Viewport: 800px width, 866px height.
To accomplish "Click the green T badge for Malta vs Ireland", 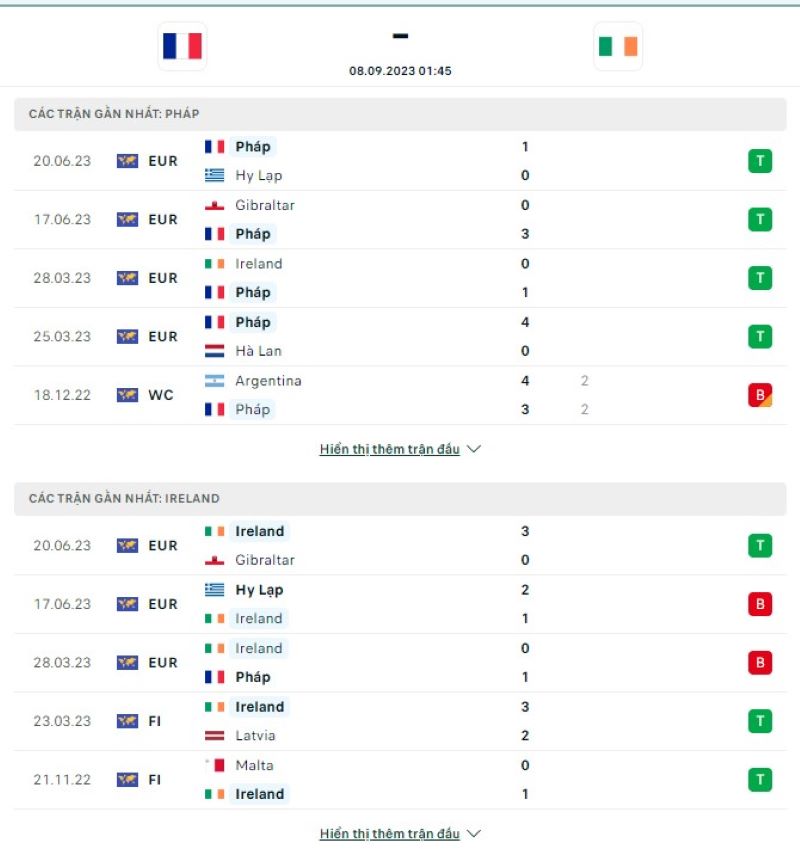I will coord(761,779).
